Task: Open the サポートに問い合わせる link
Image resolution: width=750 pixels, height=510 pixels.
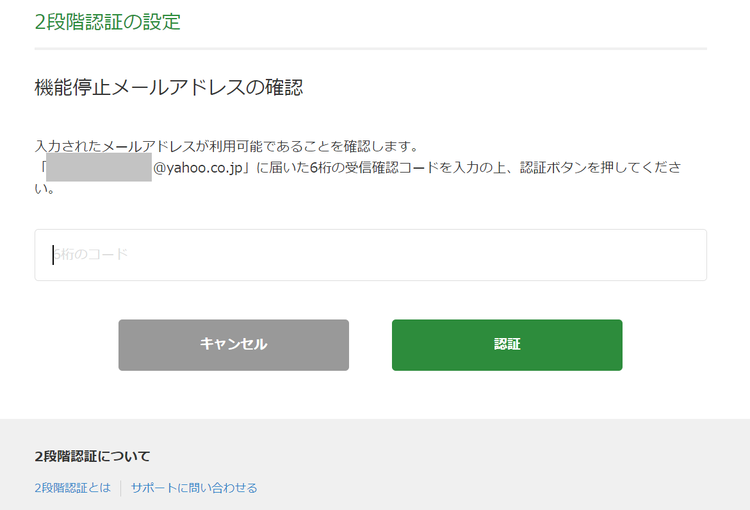Action: click(x=194, y=488)
